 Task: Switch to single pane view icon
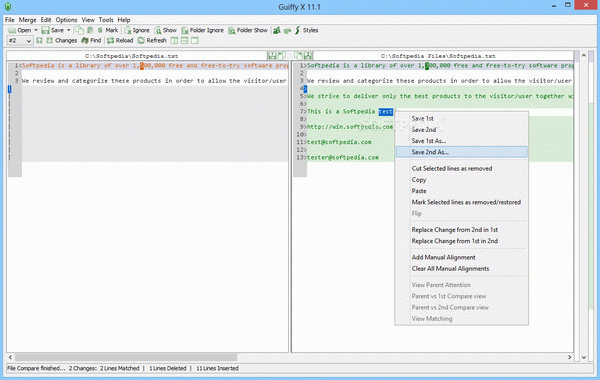click(195, 41)
